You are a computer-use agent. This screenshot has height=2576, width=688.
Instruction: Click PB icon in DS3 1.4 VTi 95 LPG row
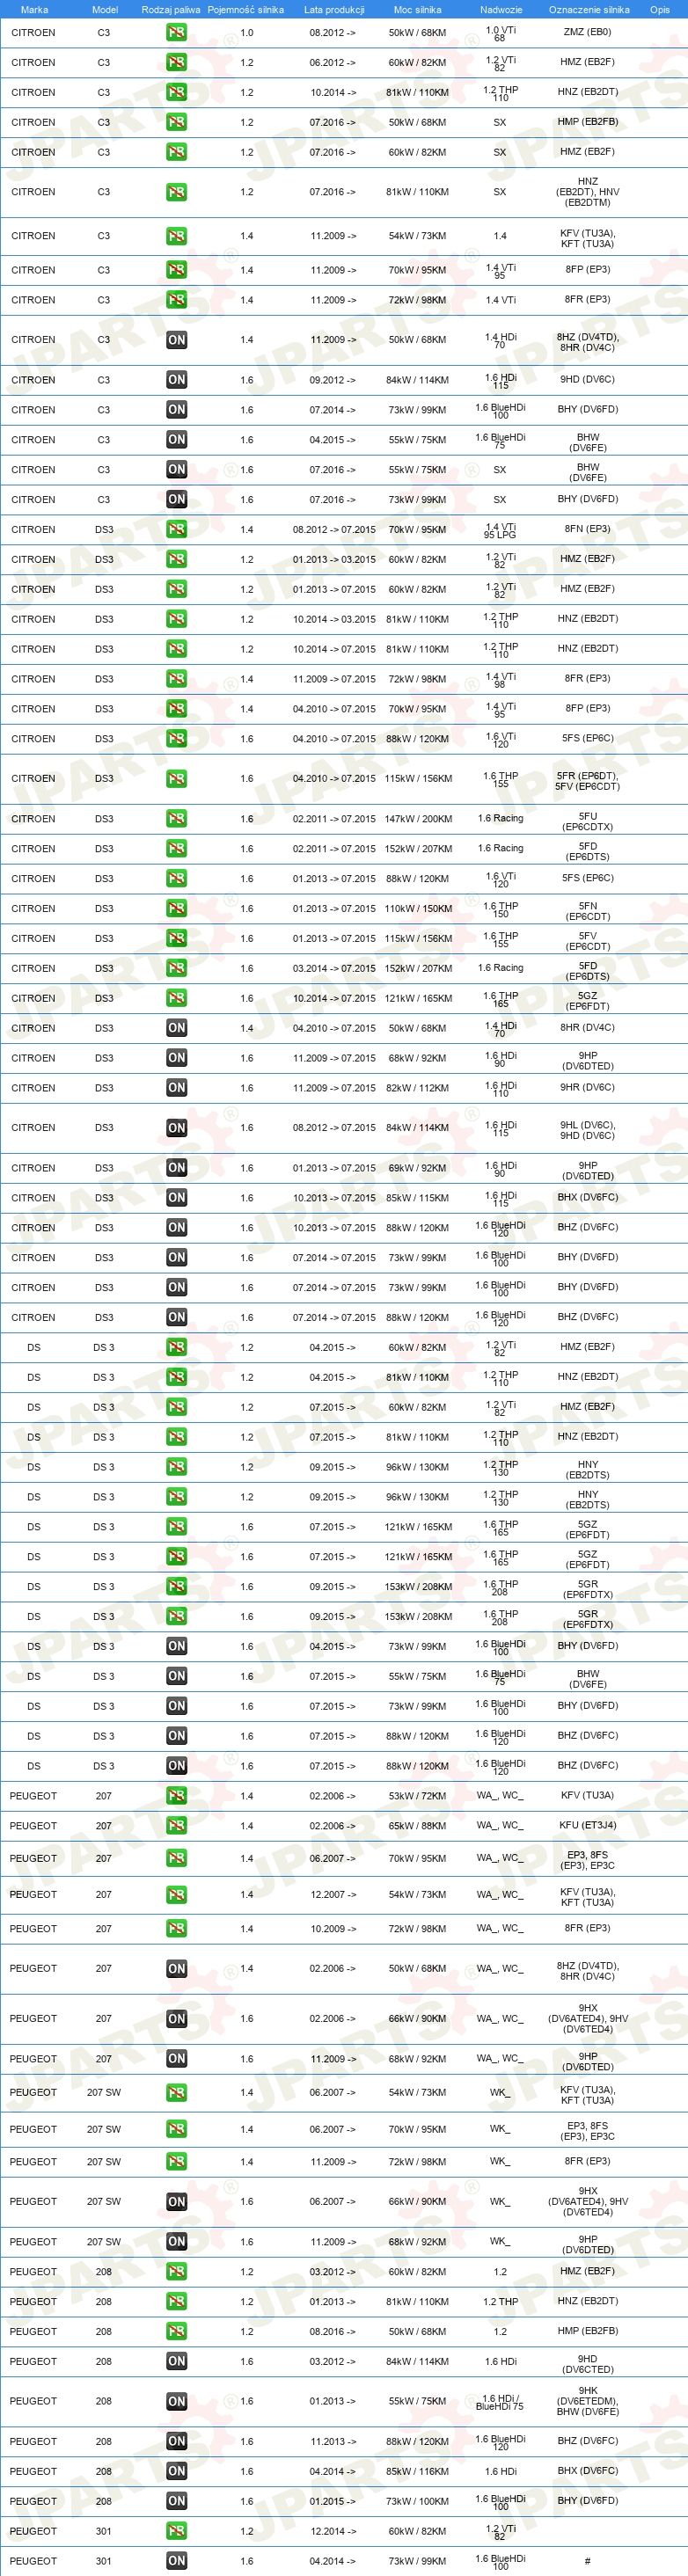tap(176, 529)
